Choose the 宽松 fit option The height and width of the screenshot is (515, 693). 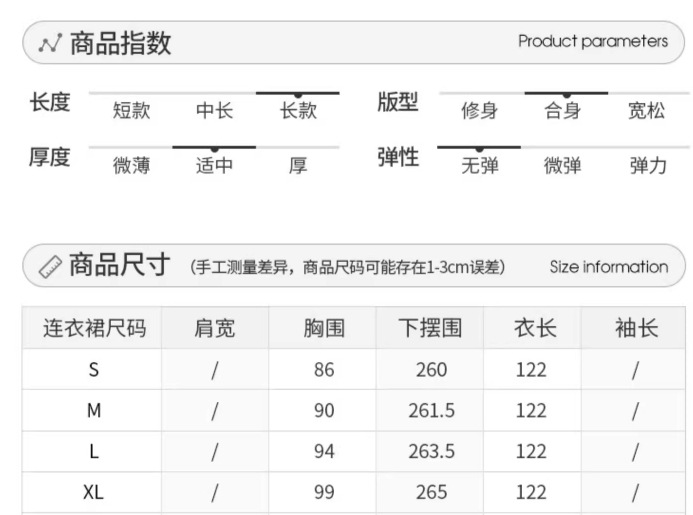pos(646,110)
